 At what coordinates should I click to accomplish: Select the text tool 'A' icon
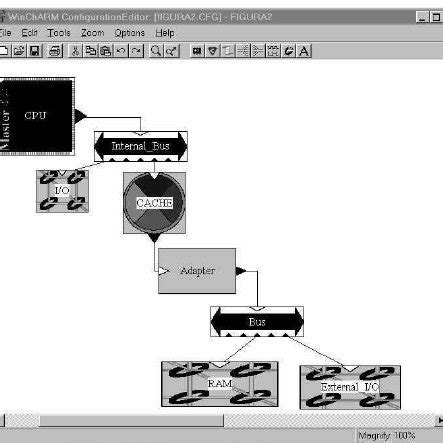[x=304, y=51]
